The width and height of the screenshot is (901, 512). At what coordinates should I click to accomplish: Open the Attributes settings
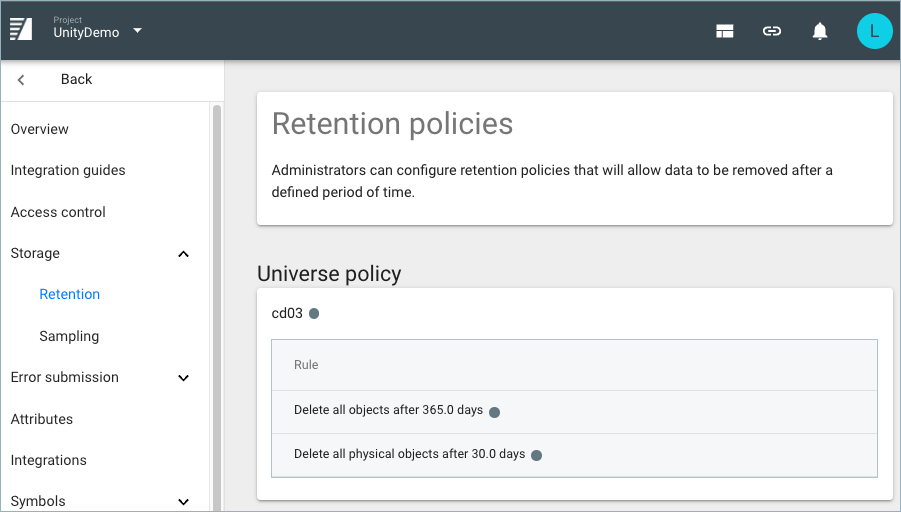(42, 420)
